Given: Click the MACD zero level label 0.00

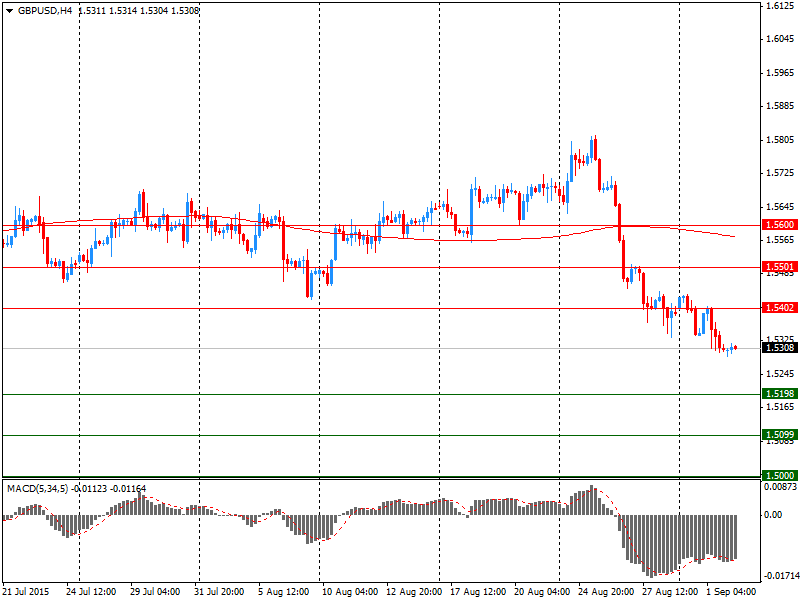Looking at the screenshot, I should click(x=773, y=515).
